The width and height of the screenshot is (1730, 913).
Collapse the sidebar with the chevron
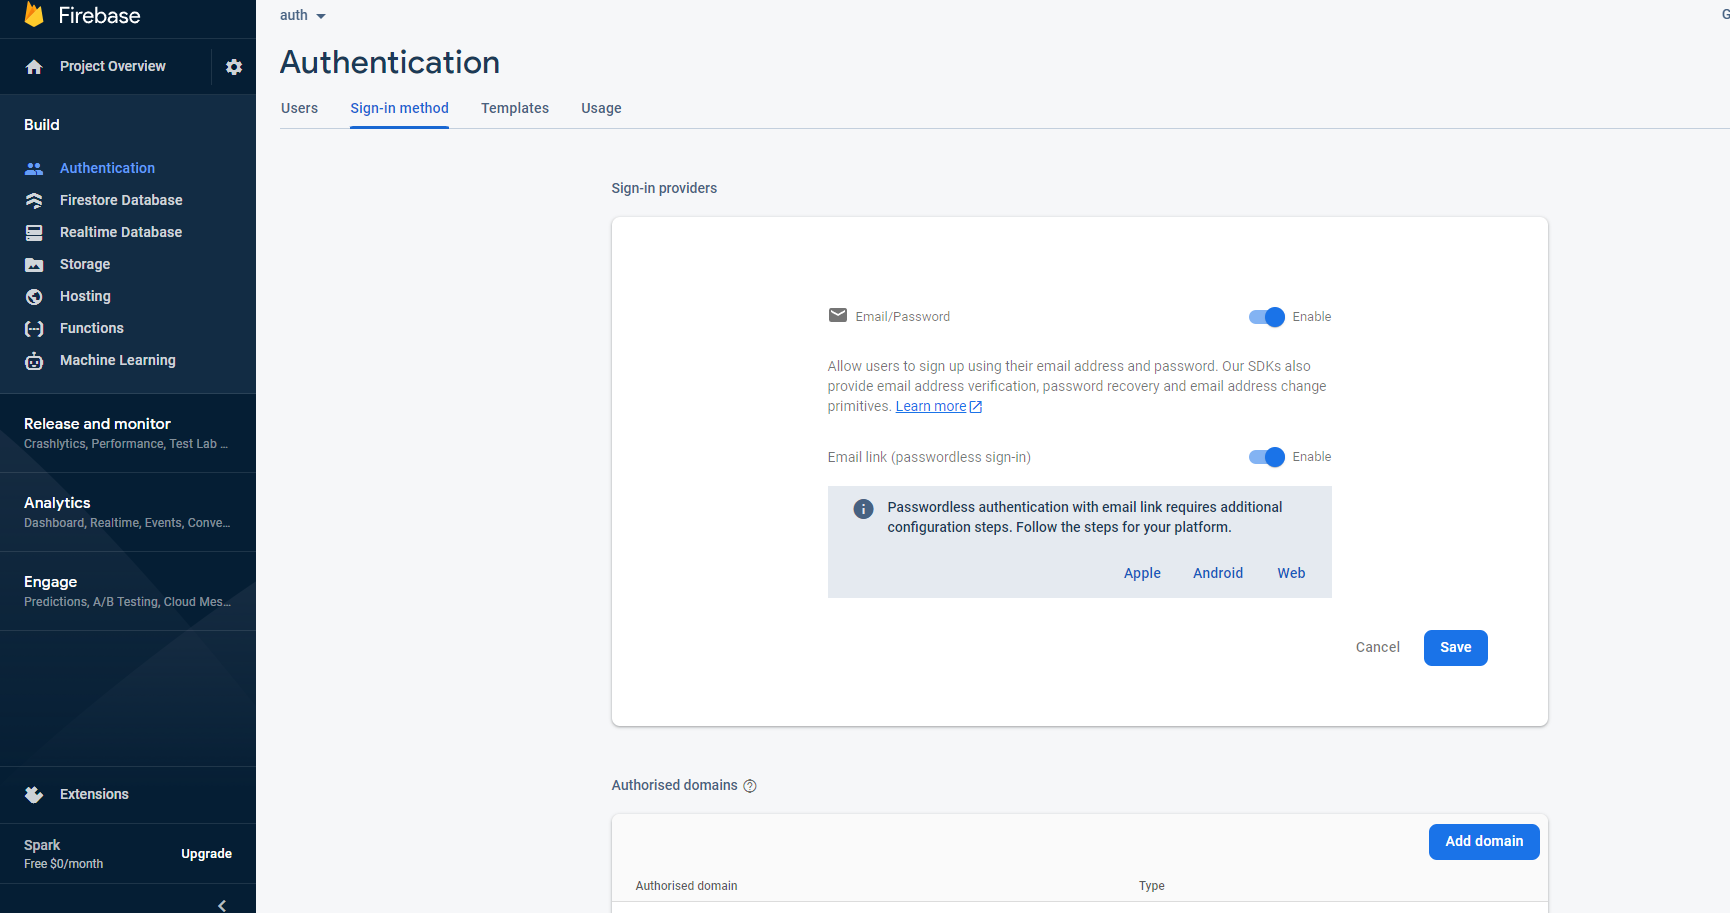(x=222, y=905)
